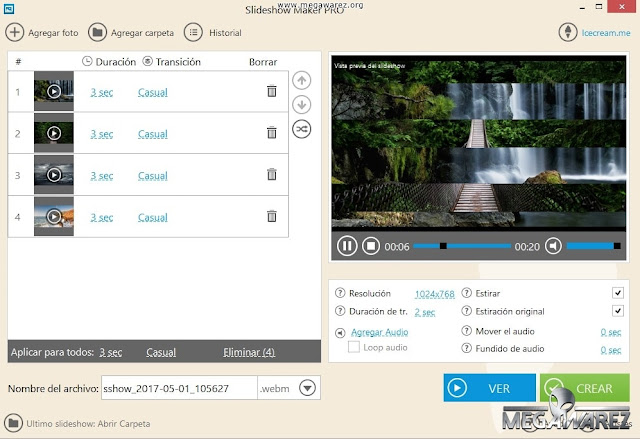Delete slide 2 with its trash icon
Viewport: 640px width, 439px height.
pyautogui.click(x=272, y=133)
